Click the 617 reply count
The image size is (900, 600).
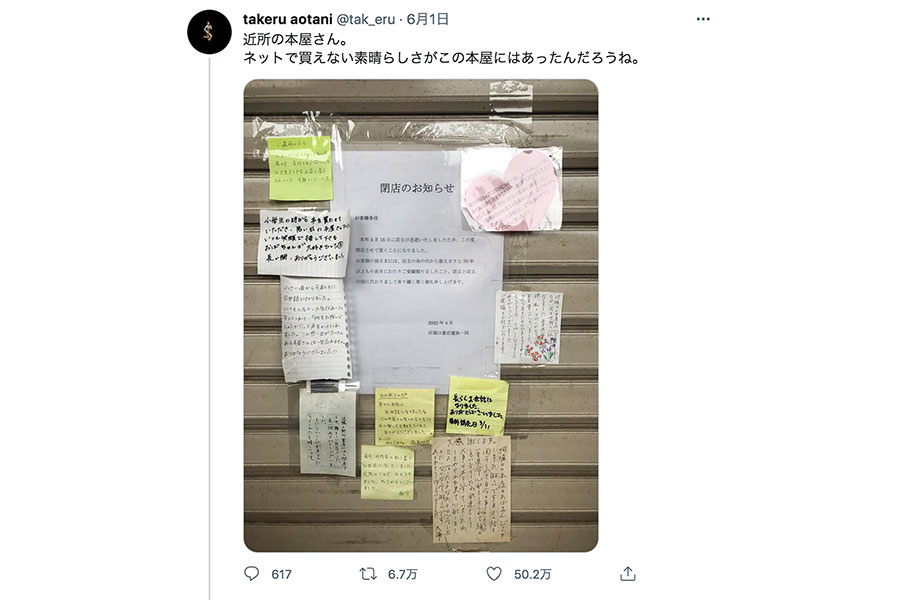coord(281,574)
